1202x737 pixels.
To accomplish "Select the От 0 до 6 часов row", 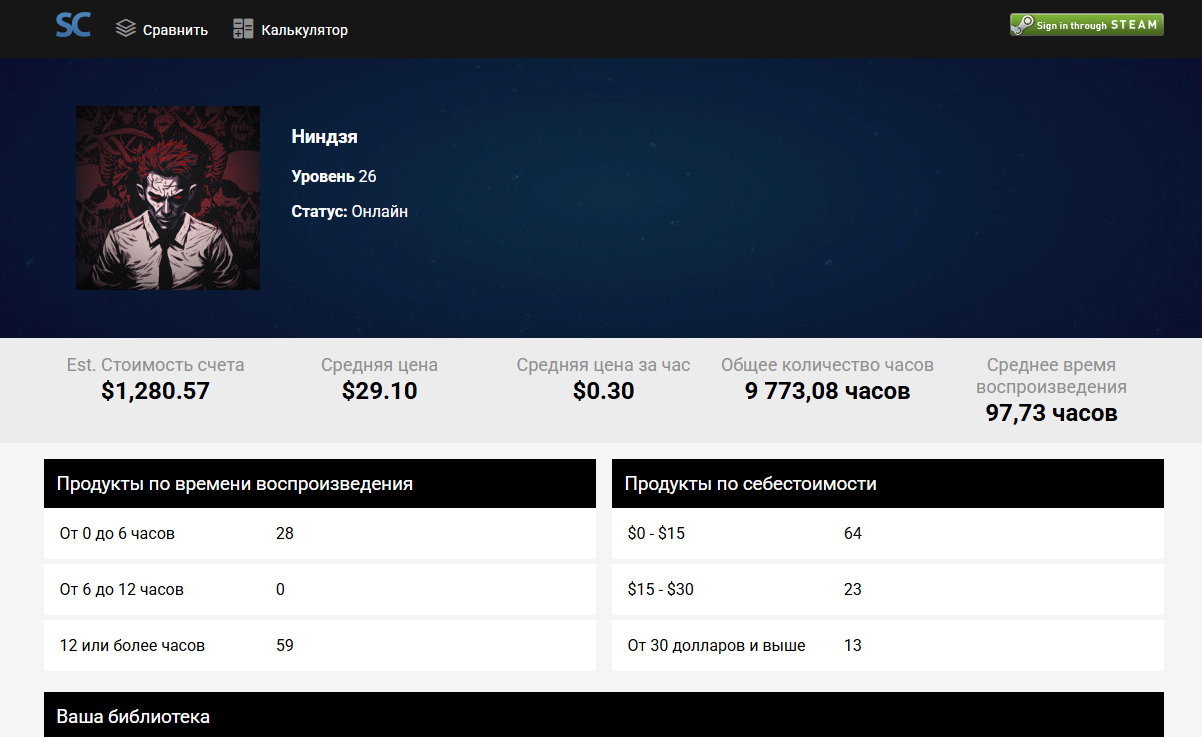I will tap(319, 534).
